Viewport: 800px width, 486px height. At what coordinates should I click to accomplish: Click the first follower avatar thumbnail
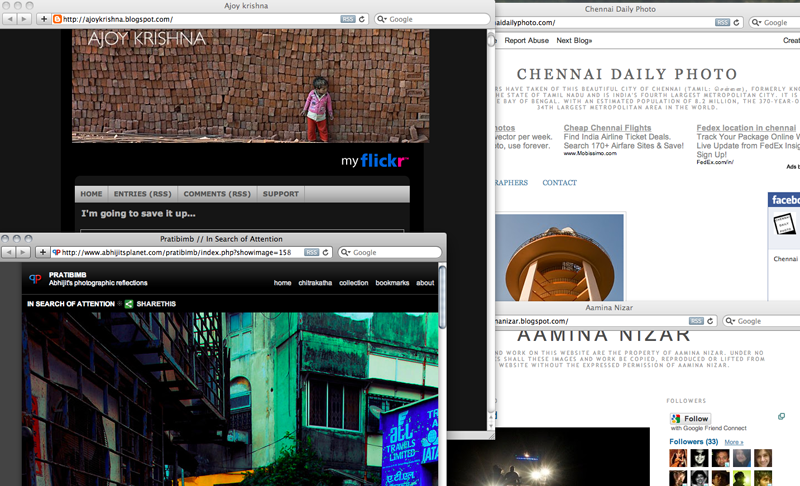[678, 458]
